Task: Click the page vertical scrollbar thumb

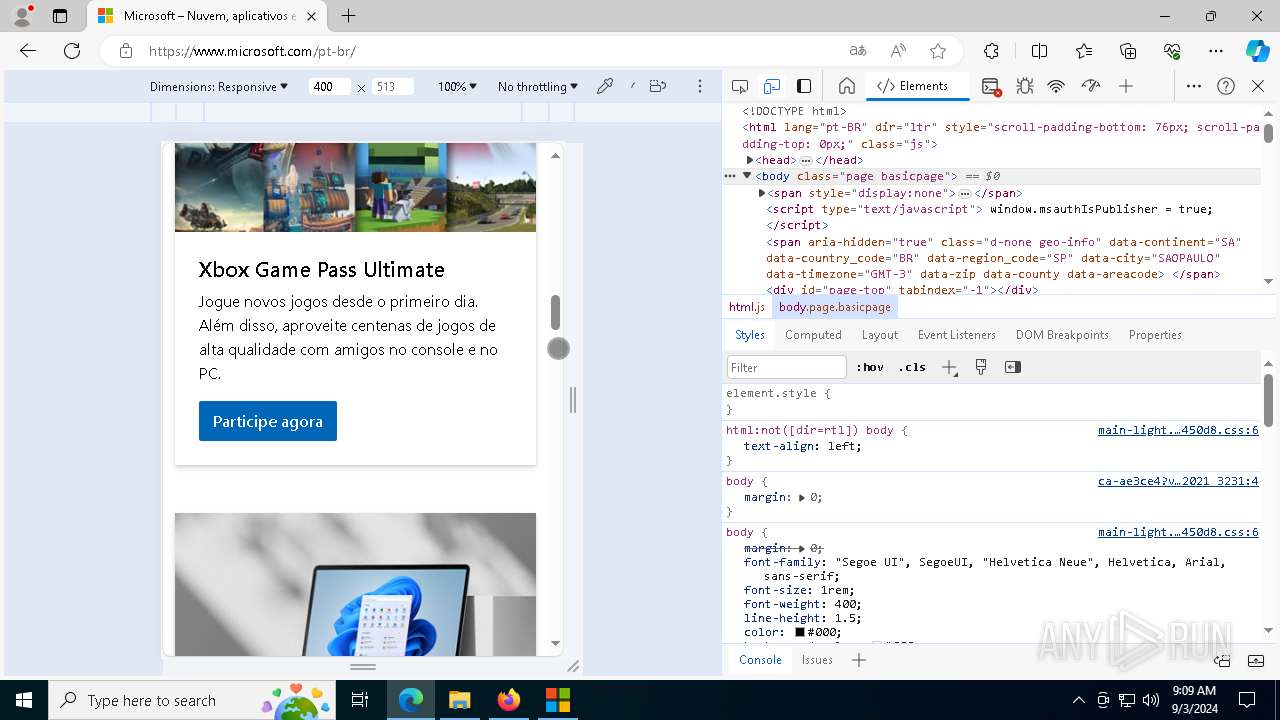Action: [x=555, y=312]
